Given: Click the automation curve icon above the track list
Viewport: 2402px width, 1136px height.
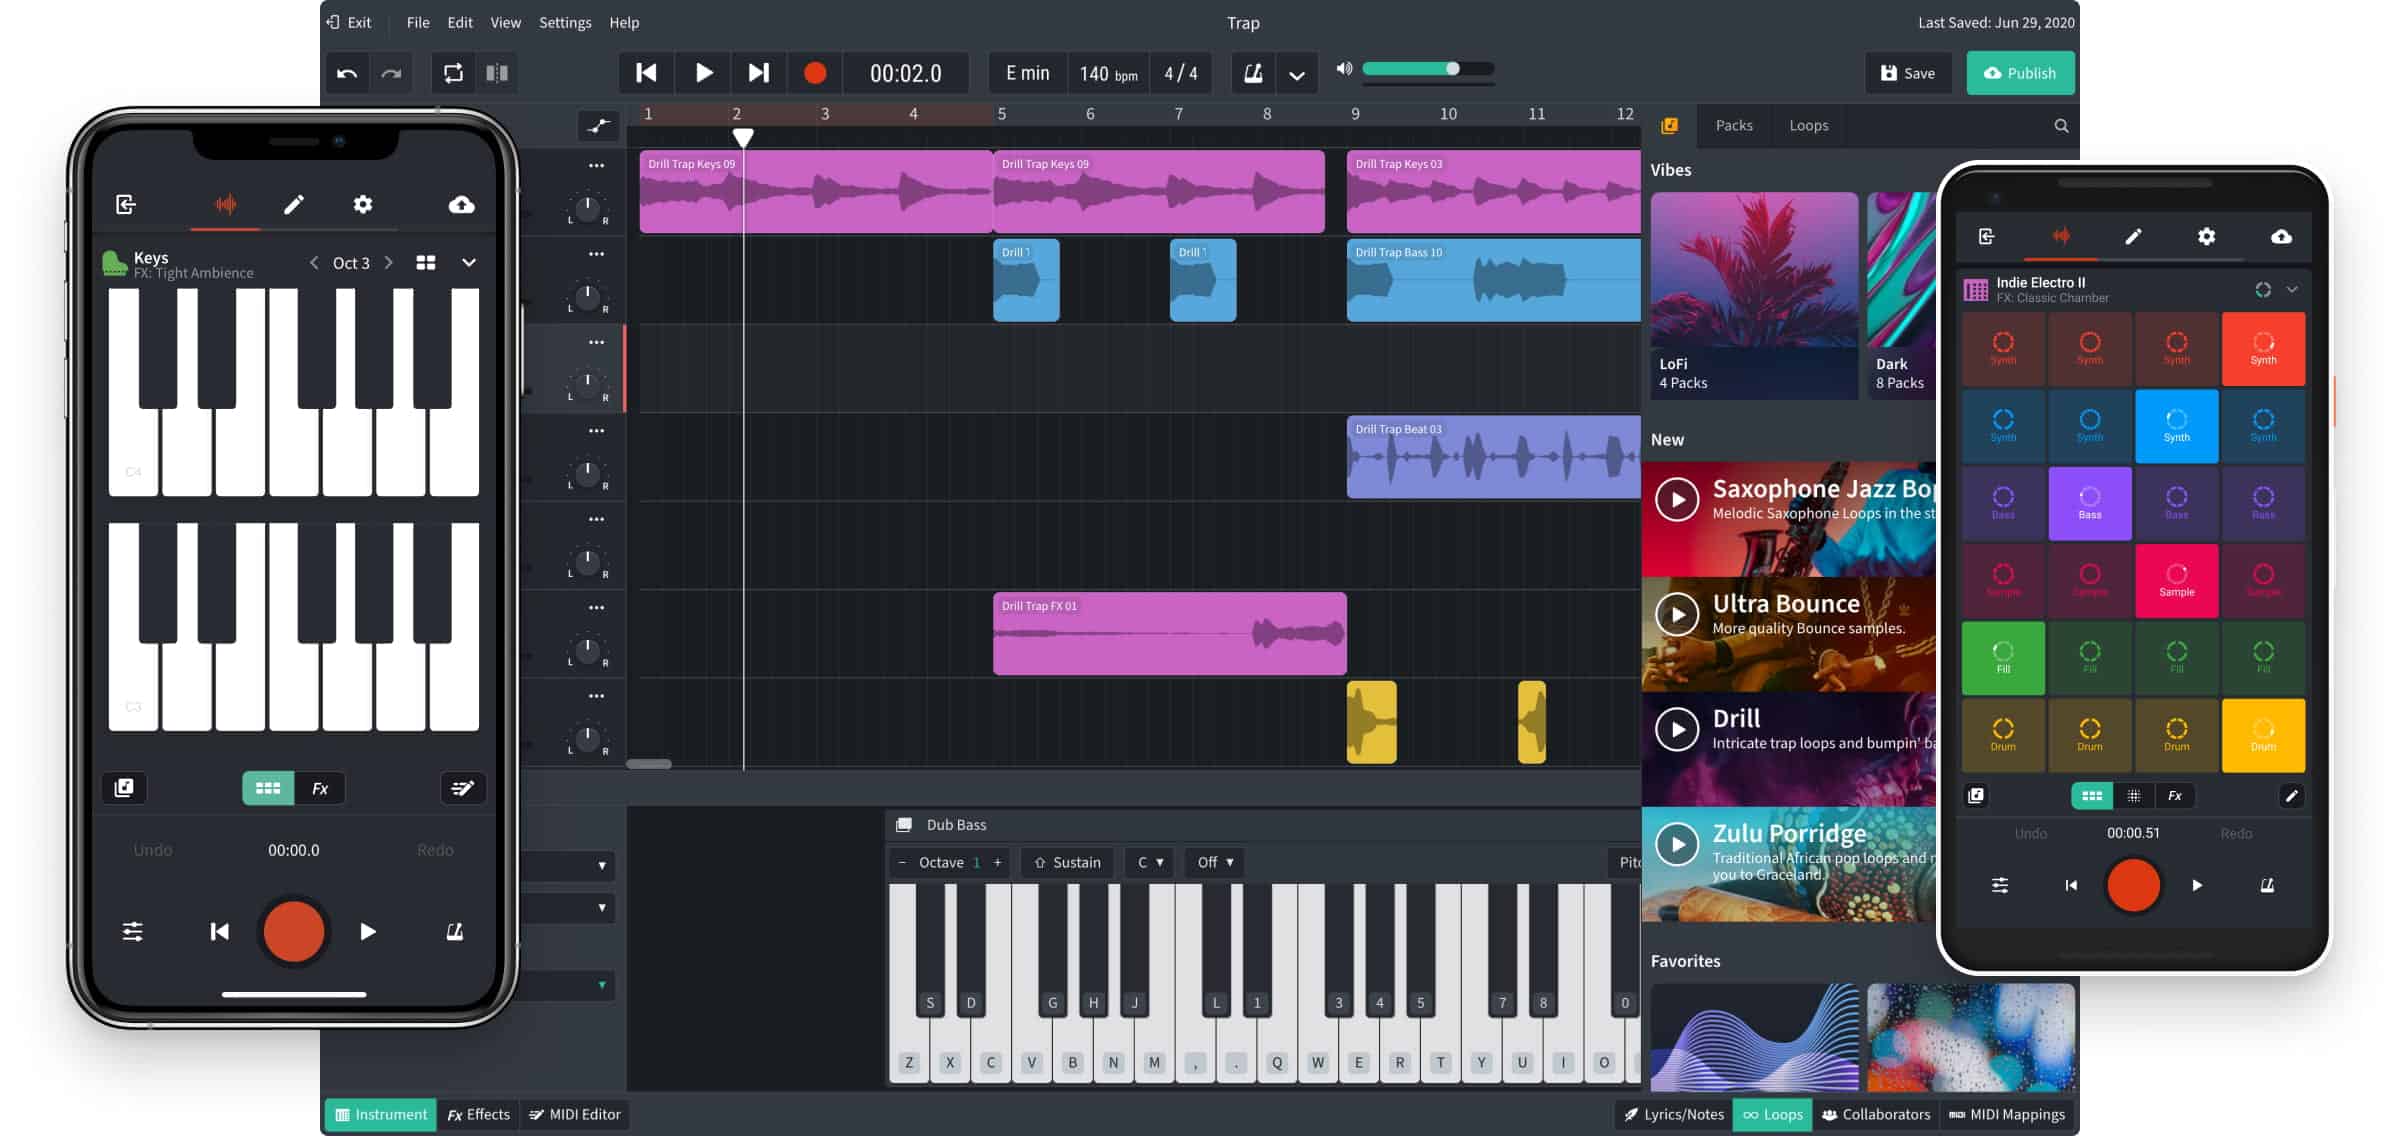Looking at the screenshot, I should click(x=599, y=124).
